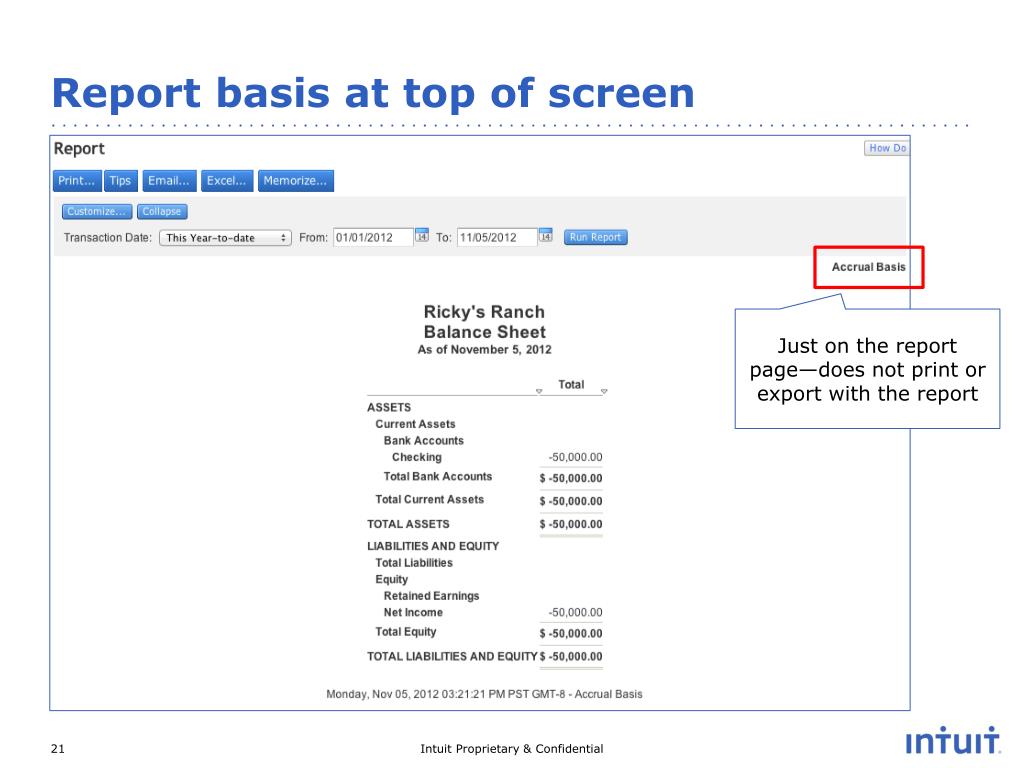Click the left column arrow beside Total header
This screenshot has height=768, width=1024.
[539, 391]
